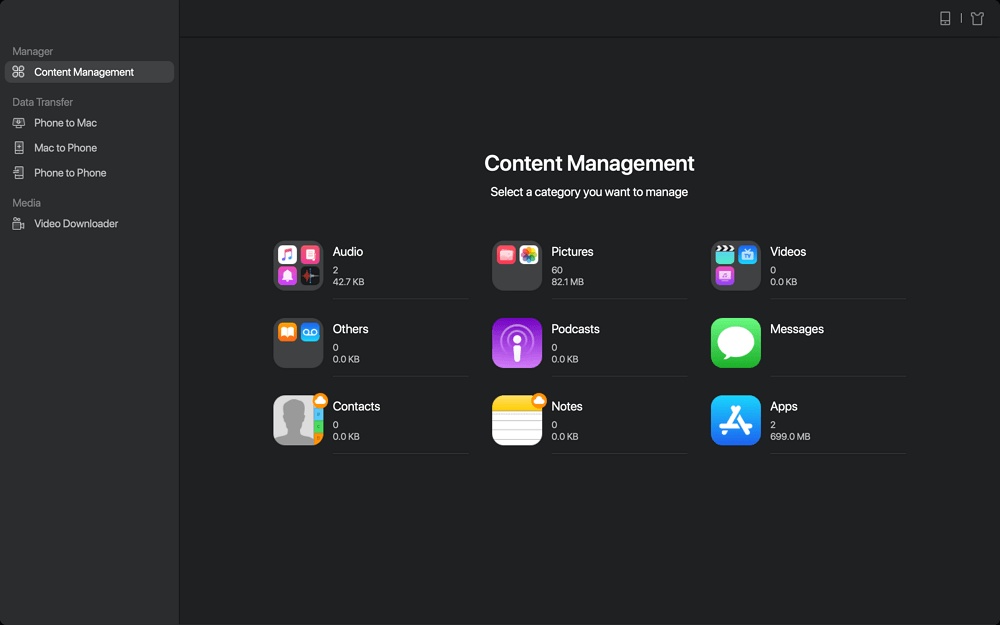Click the iCloud badge on Notes icon
The height and width of the screenshot is (625, 1000).
pyautogui.click(x=539, y=401)
